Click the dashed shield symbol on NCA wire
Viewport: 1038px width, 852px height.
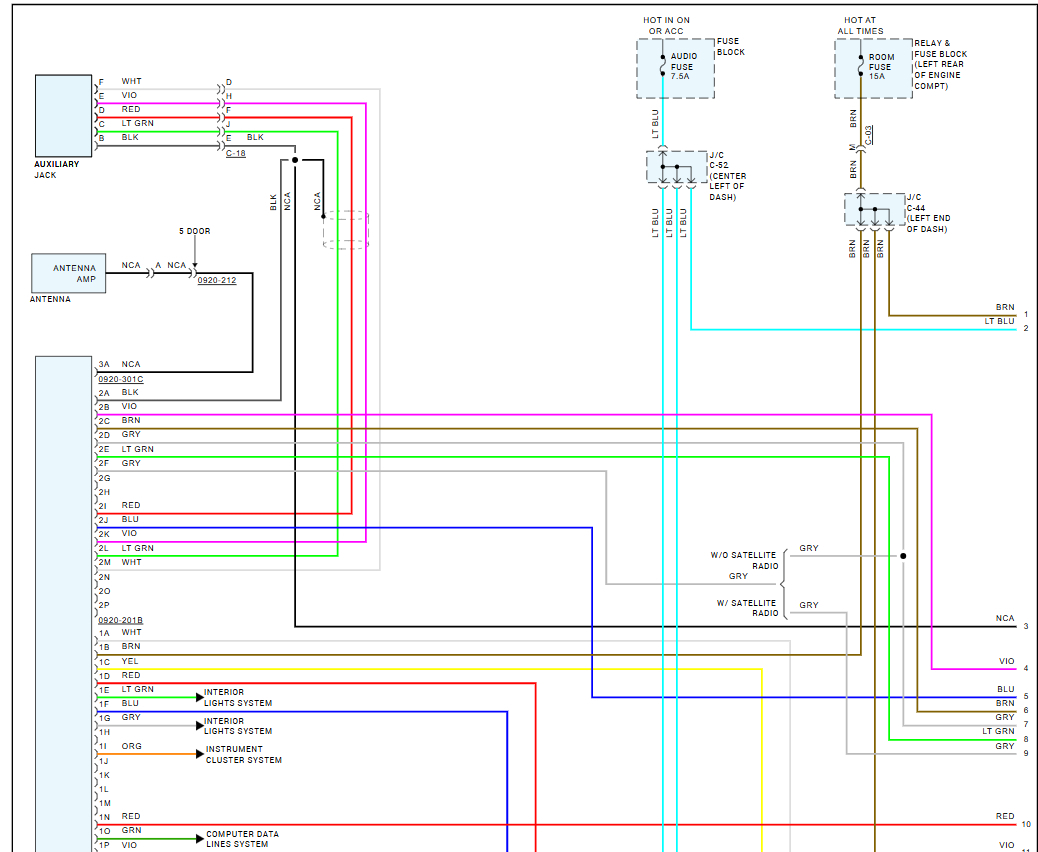(x=346, y=230)
